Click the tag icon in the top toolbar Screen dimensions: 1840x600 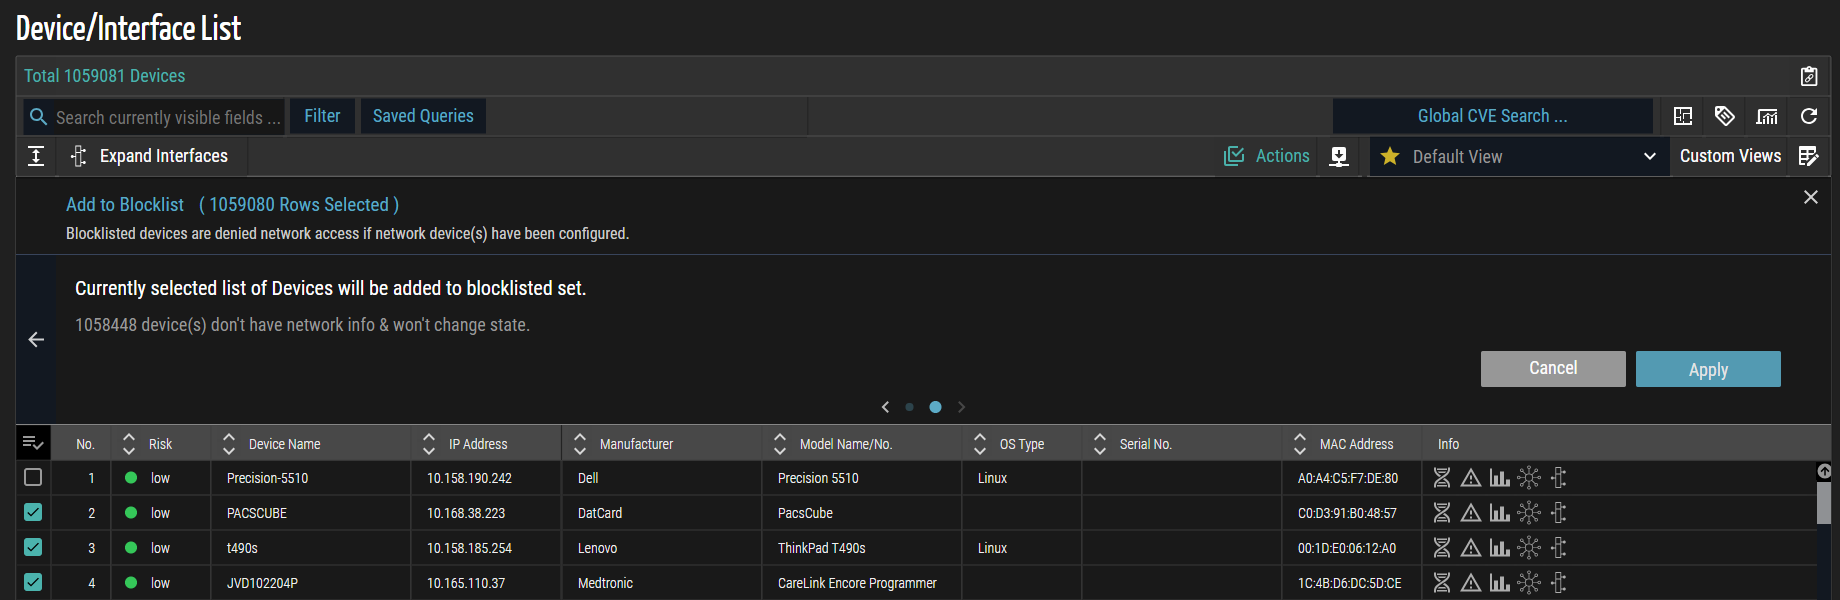click(x=1724, y=116)
